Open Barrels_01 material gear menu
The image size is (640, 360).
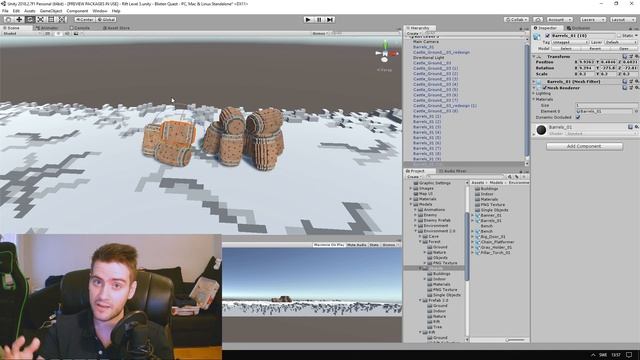coord(636,127)
